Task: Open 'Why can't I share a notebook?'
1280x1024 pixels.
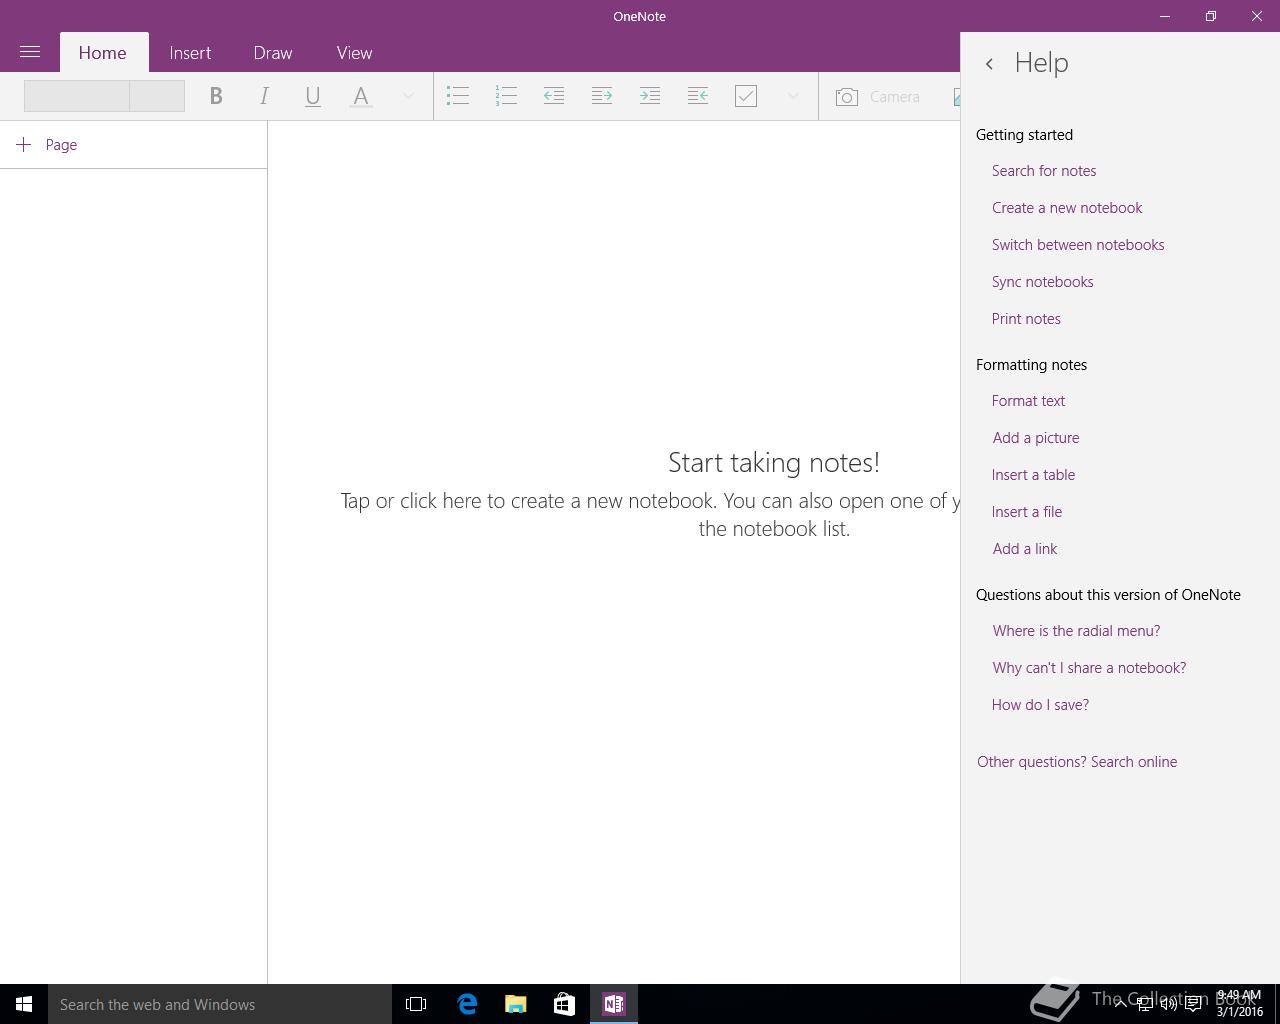Action: (x=1089, y=668)
